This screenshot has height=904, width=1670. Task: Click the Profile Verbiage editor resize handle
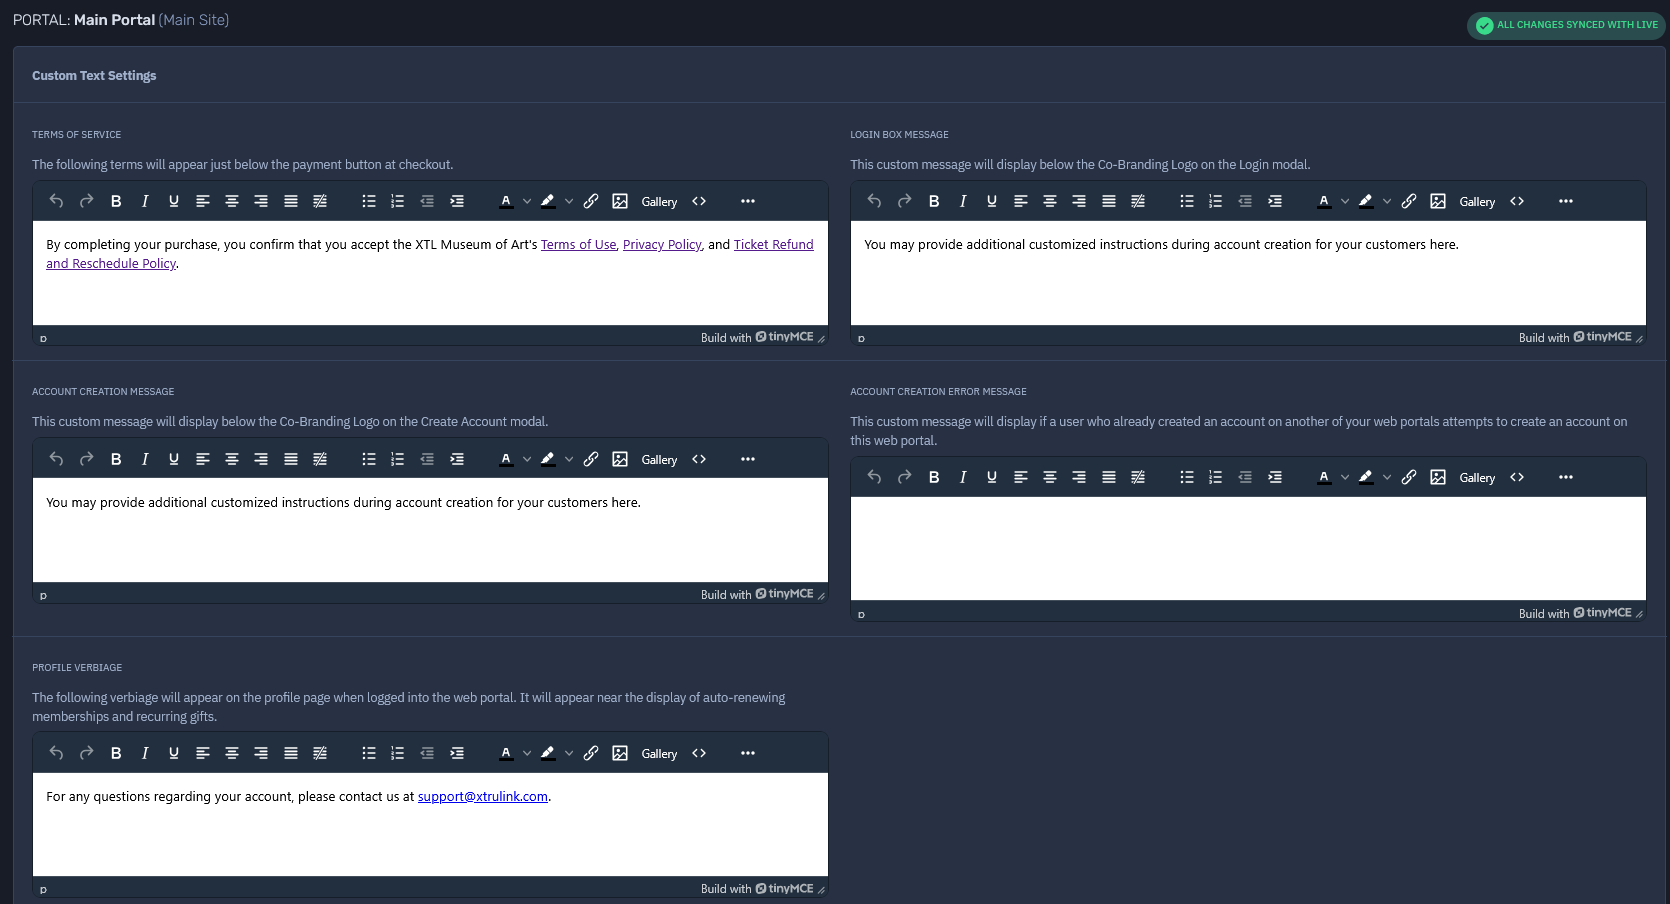(821, 889)
